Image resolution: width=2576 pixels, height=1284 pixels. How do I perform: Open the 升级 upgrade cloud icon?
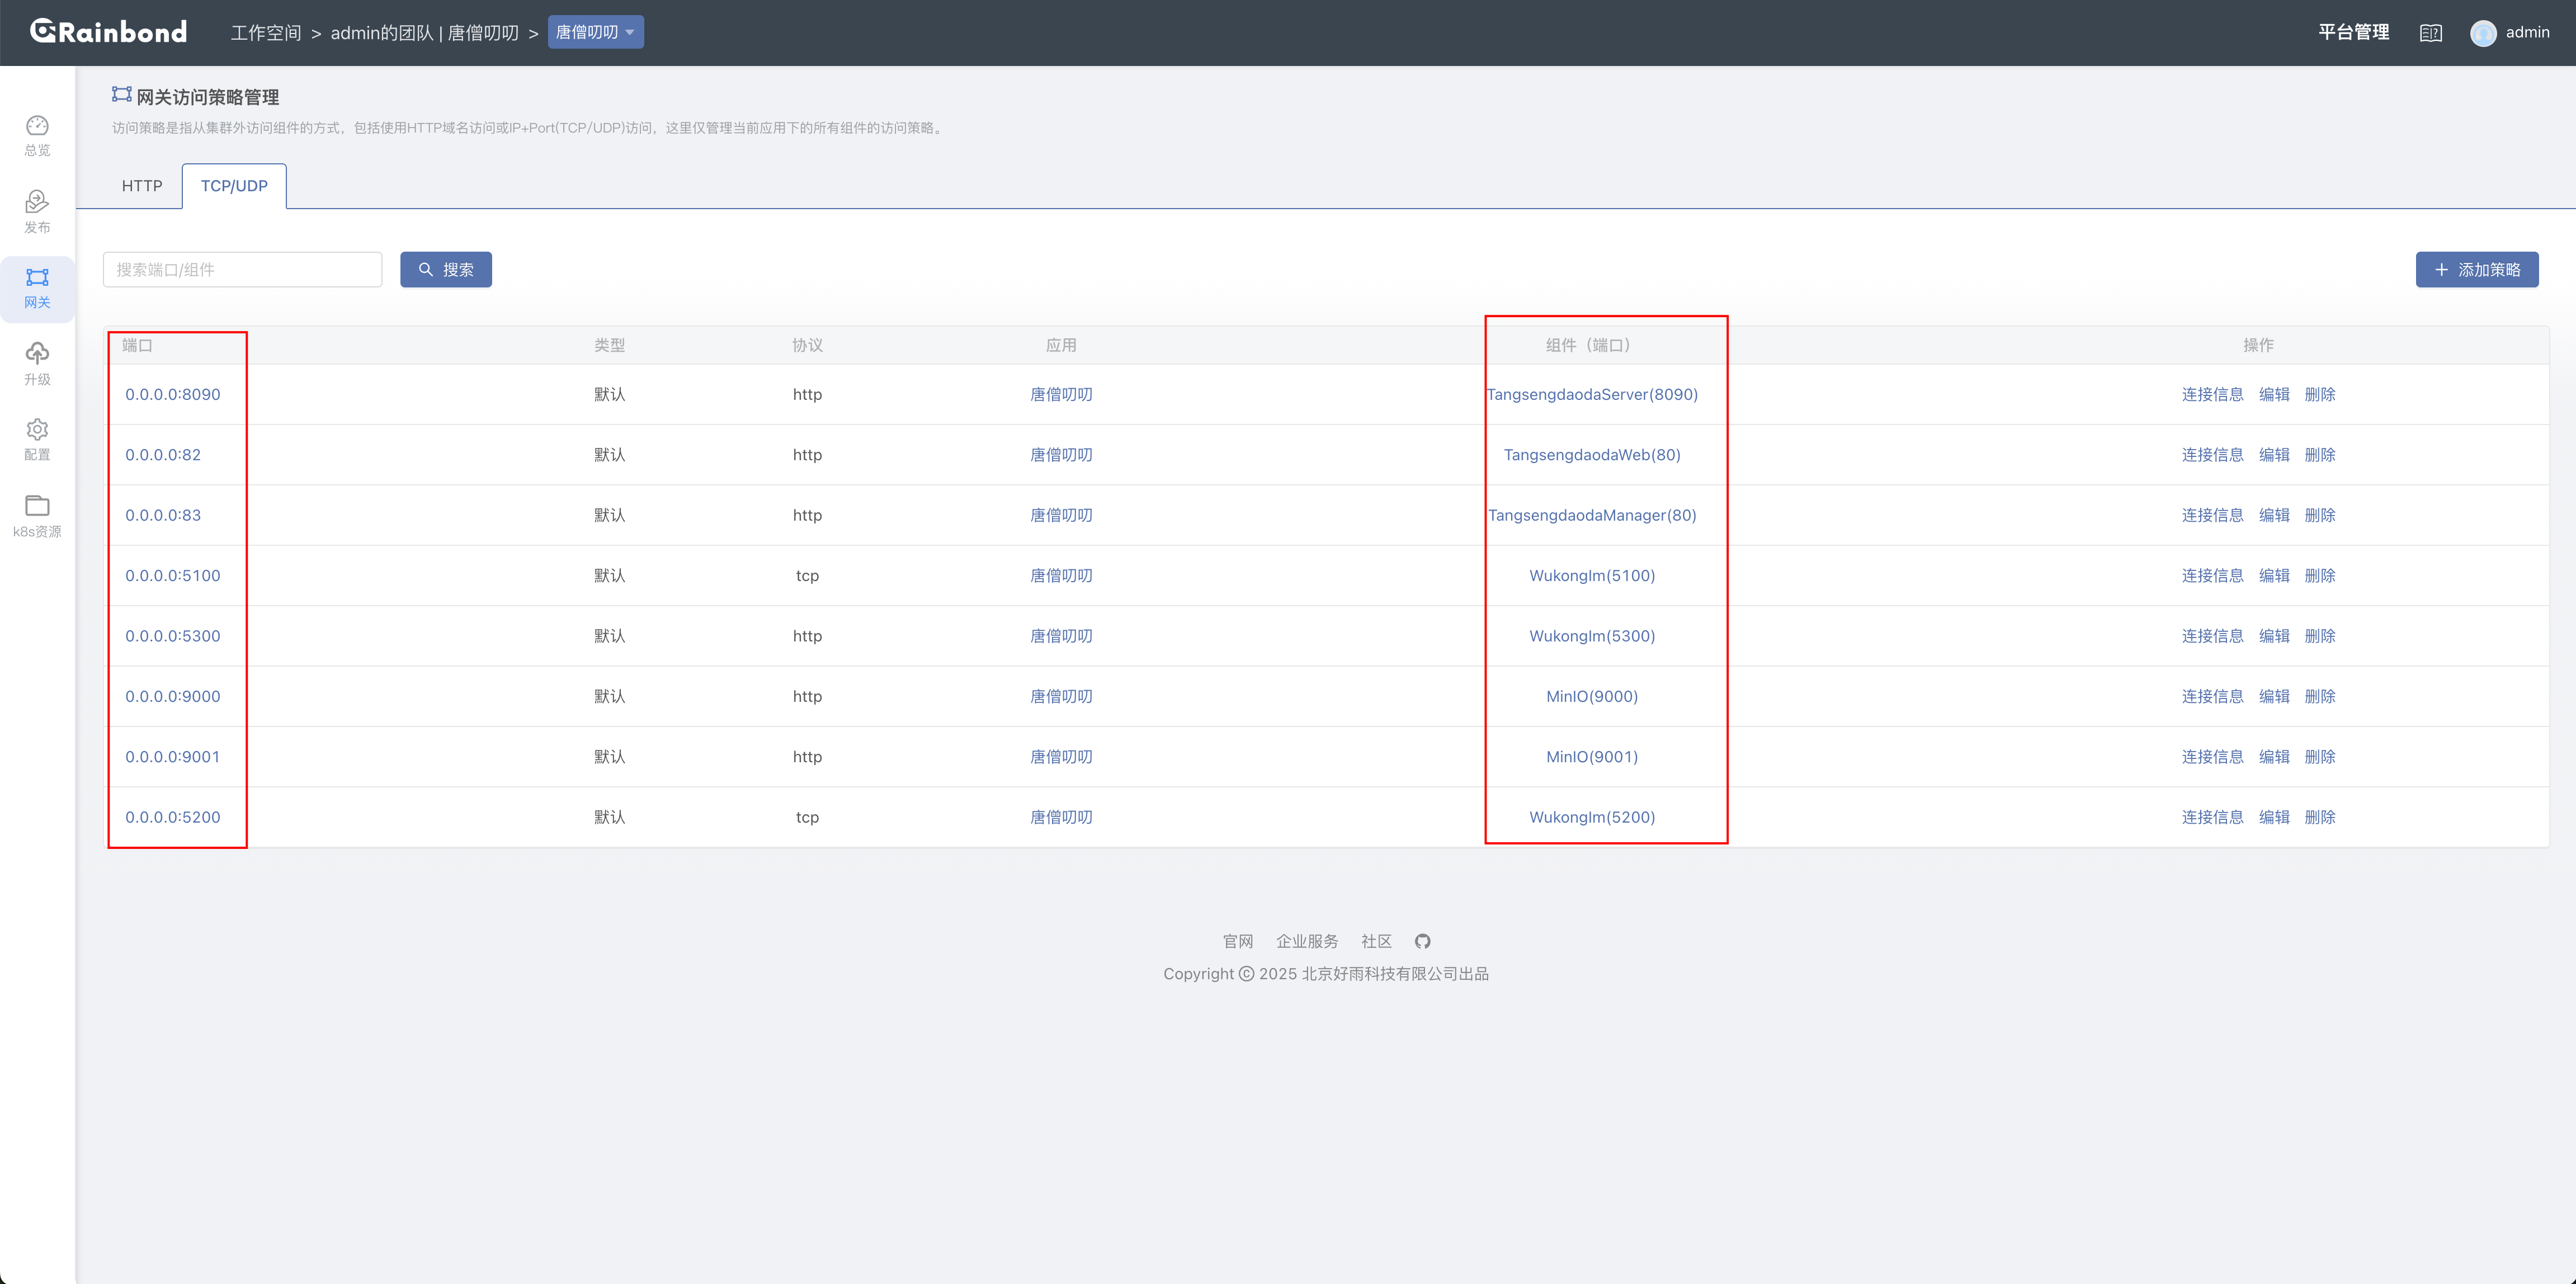tap(37, 354)
